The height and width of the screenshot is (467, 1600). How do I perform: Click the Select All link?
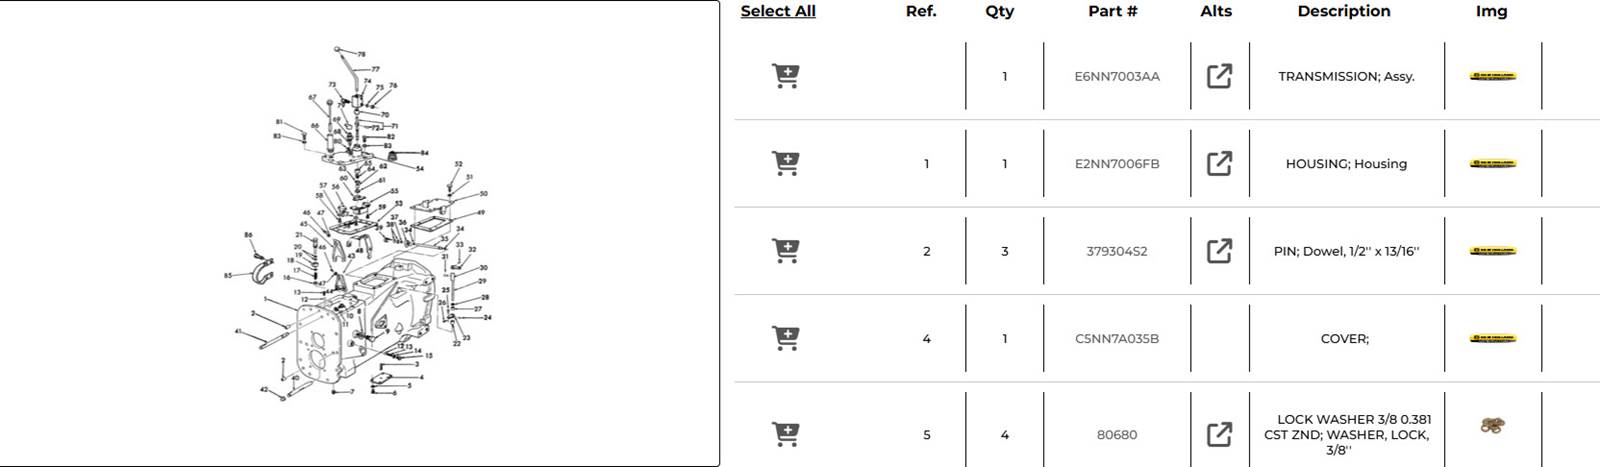coord(778,11)
